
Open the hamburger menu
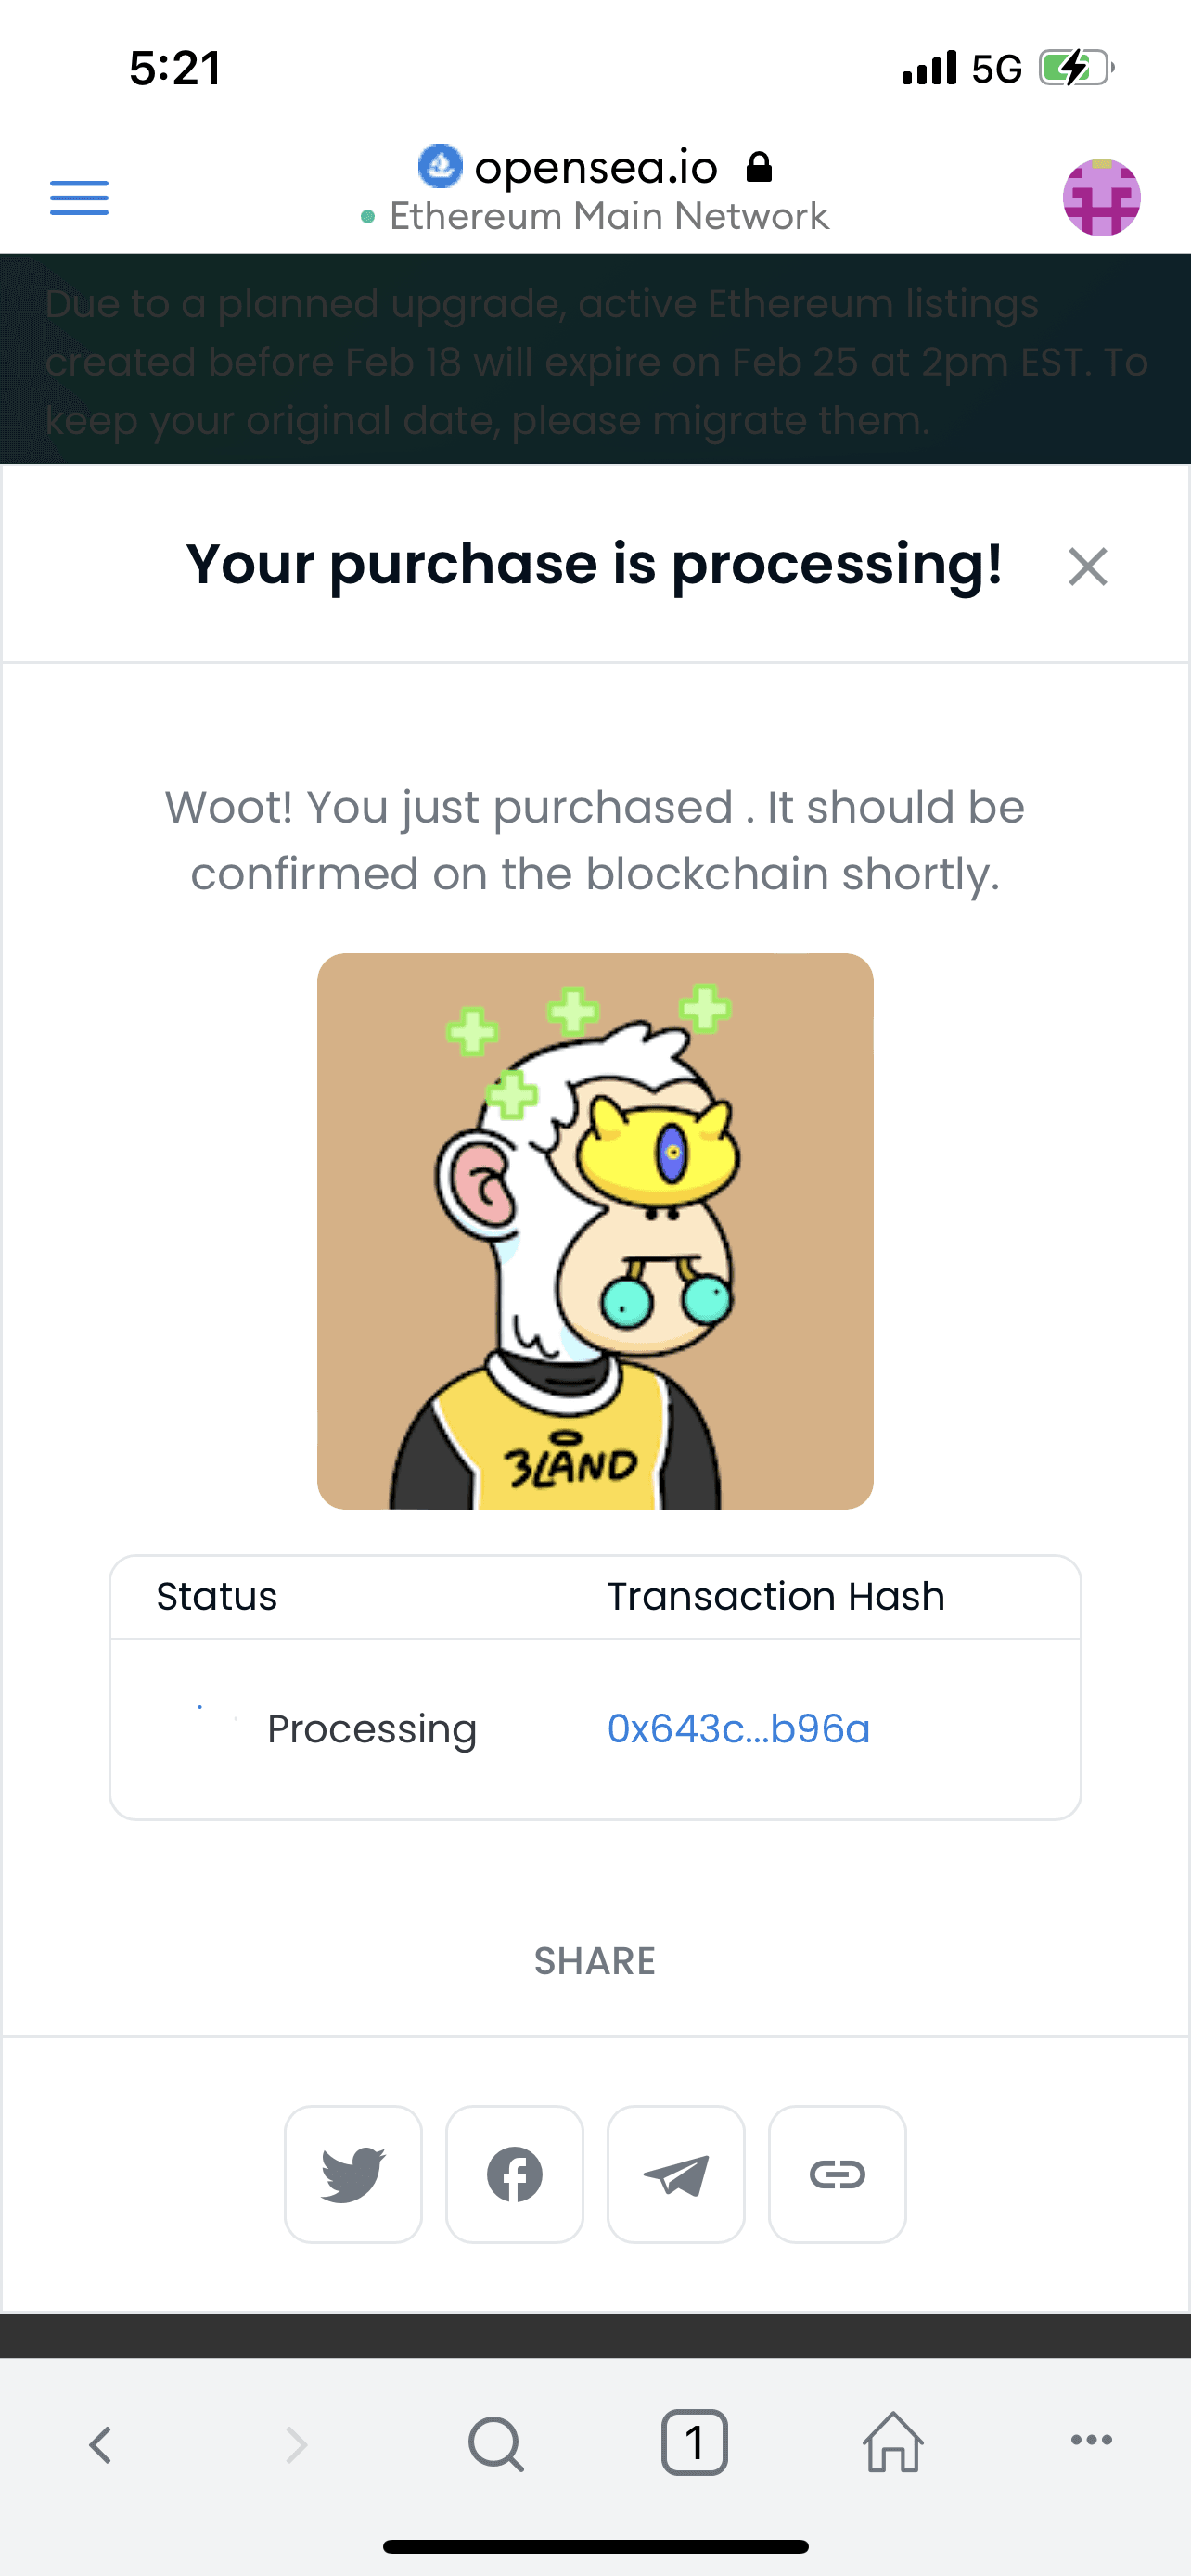[x=79, y=197]
